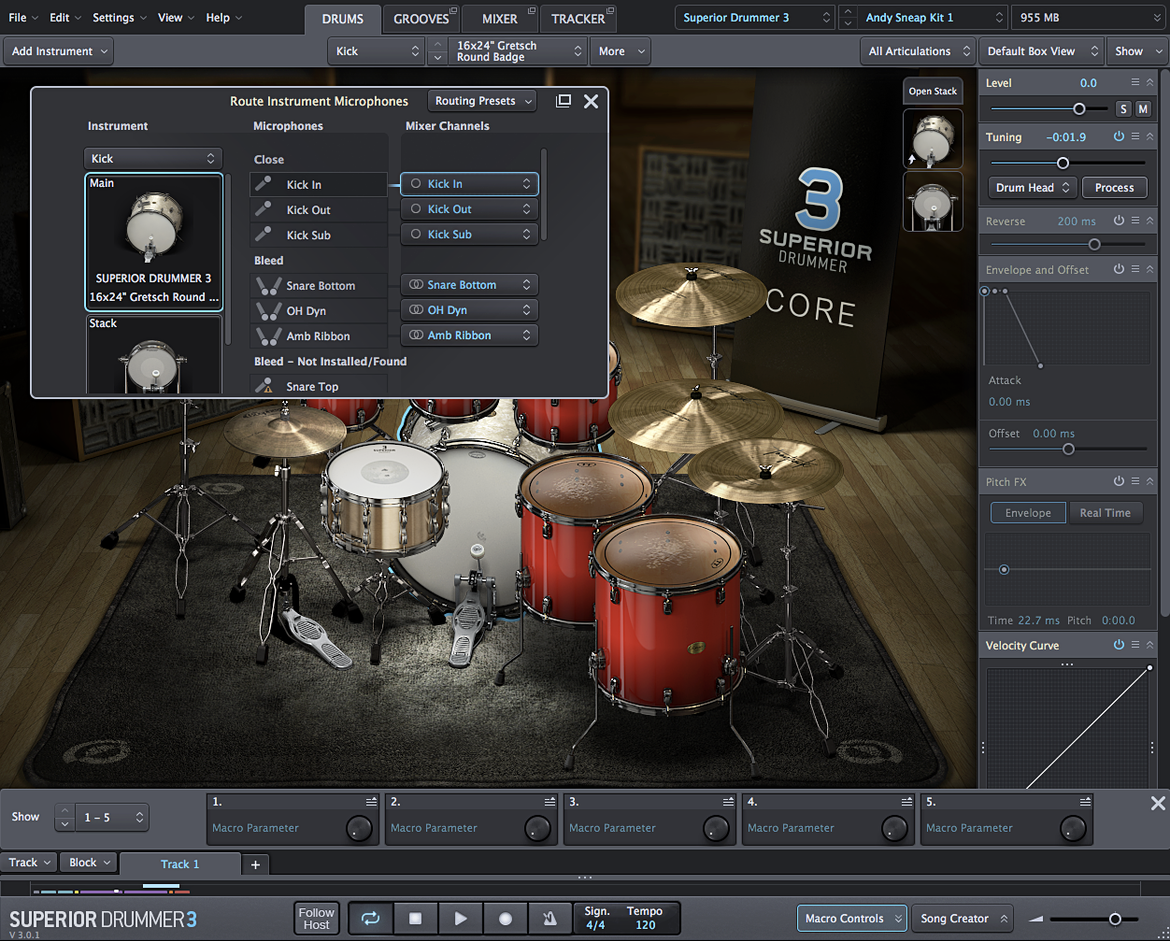Detach the Route Instrument Microphones window
The height and width of the screenshot is (941, 1170).
[563, 101]
